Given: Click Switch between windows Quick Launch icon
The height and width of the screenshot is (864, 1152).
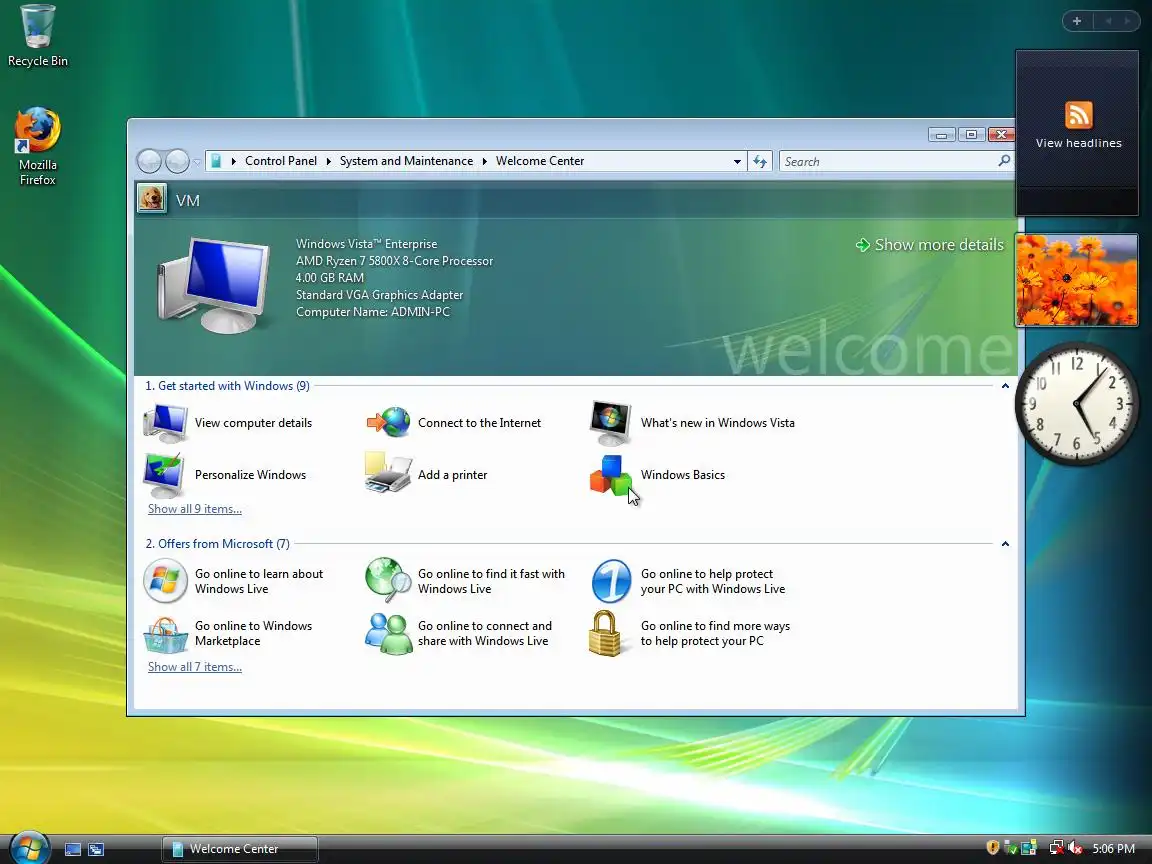Looking at the screenshot, I should pos(96,849).
